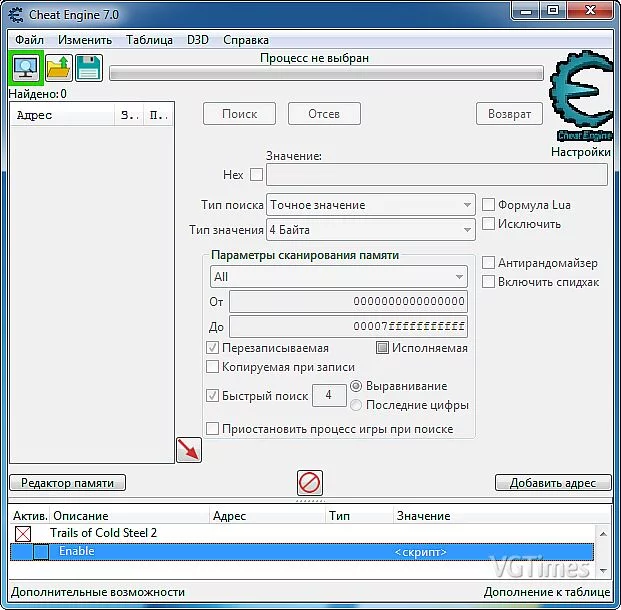The image size is (621, 610).
Task: Click the Отсев button
Action: 324,114
